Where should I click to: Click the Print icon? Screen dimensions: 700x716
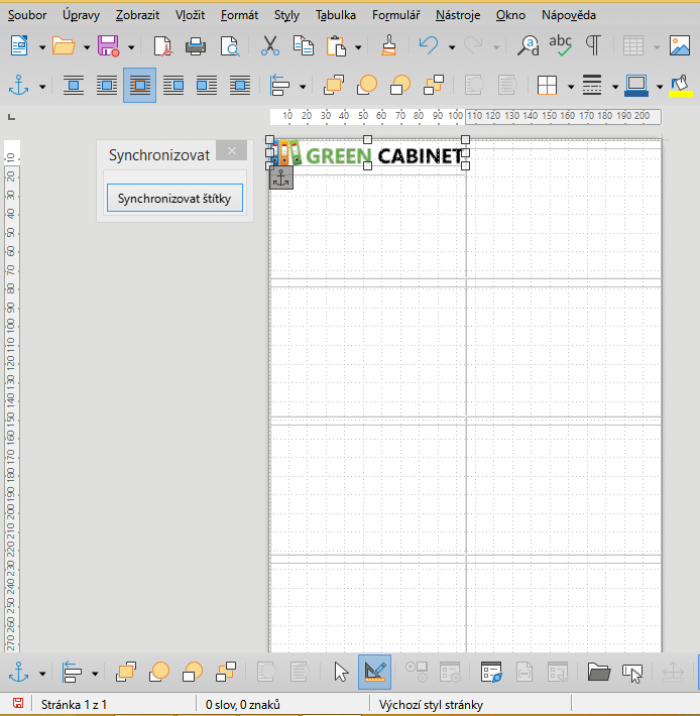pos(196,46)
